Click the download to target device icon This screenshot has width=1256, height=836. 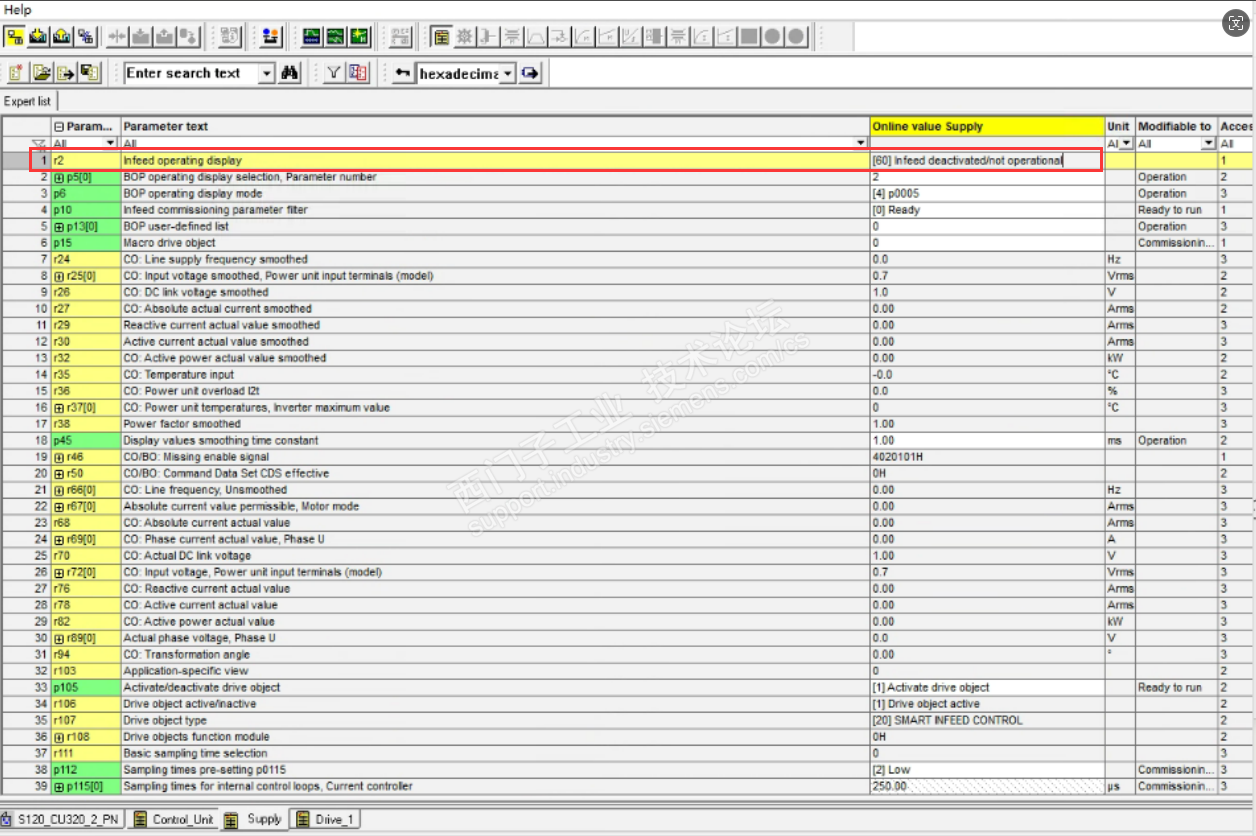click(x=38, y=37)
